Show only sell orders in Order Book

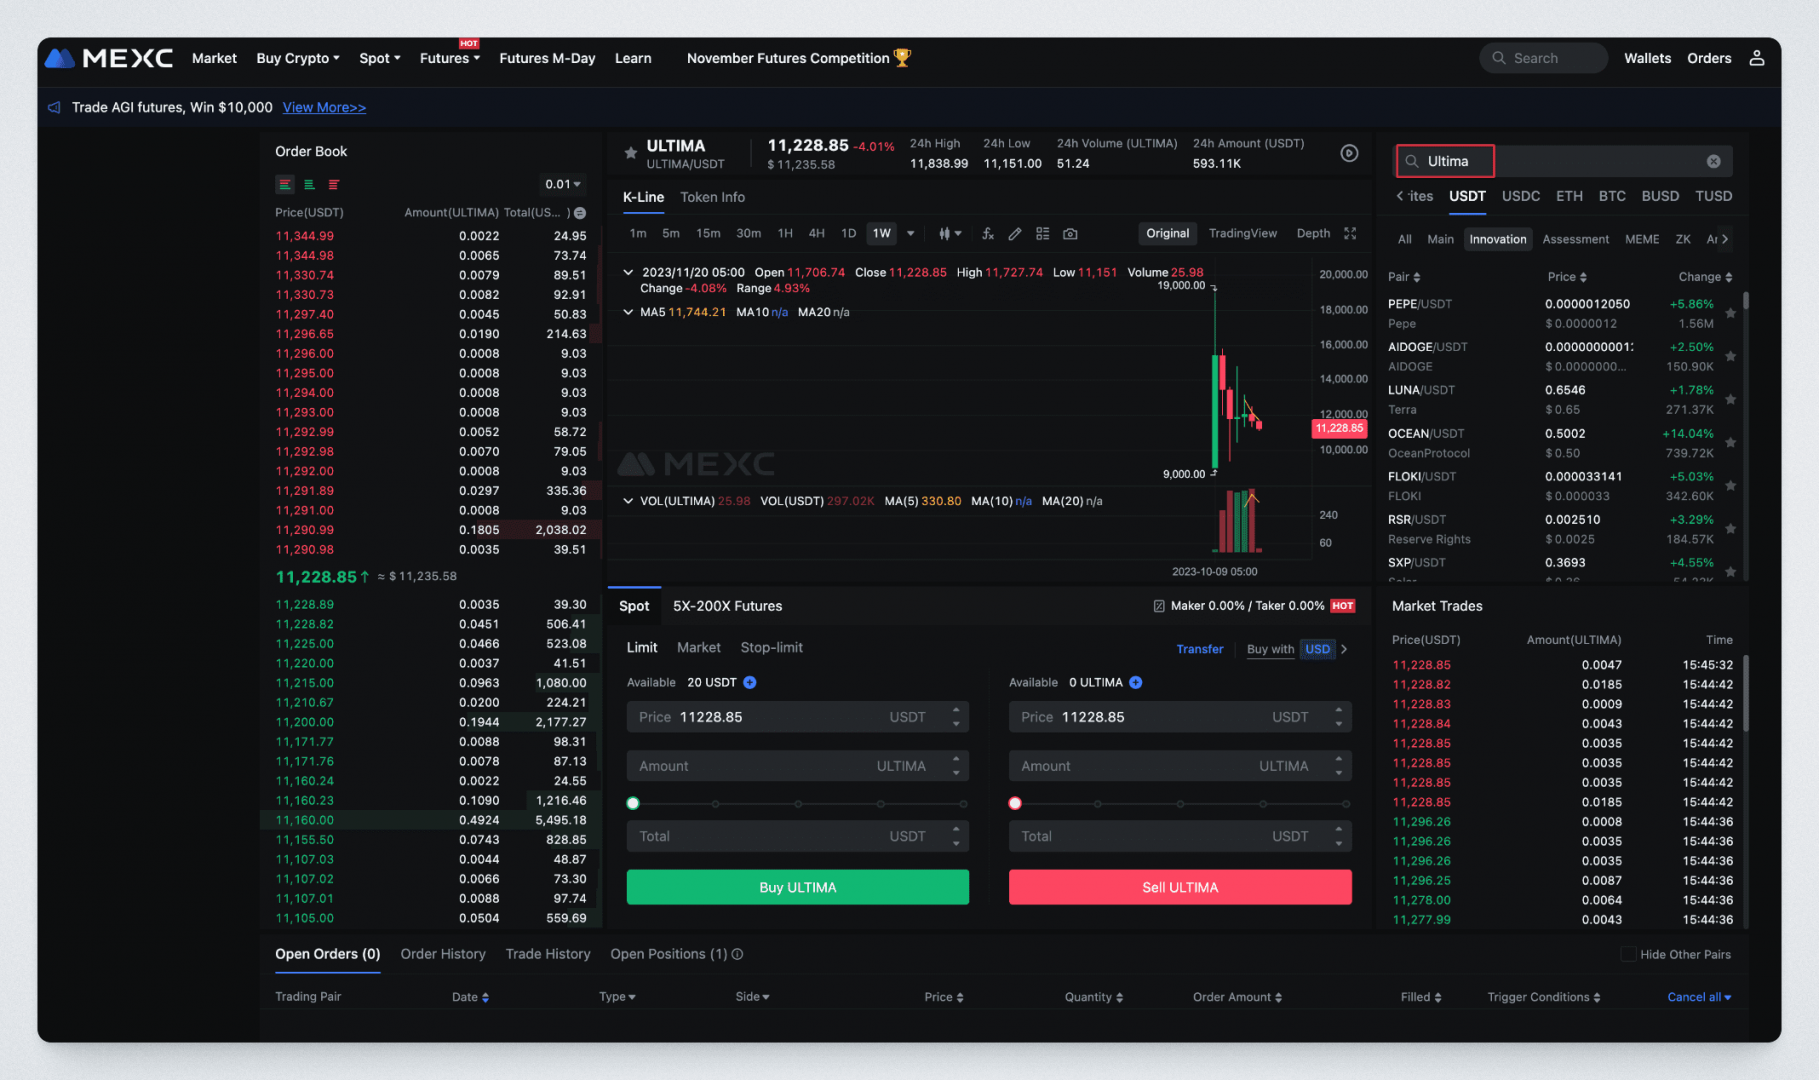pyautogui.click(x=334, y=185)
